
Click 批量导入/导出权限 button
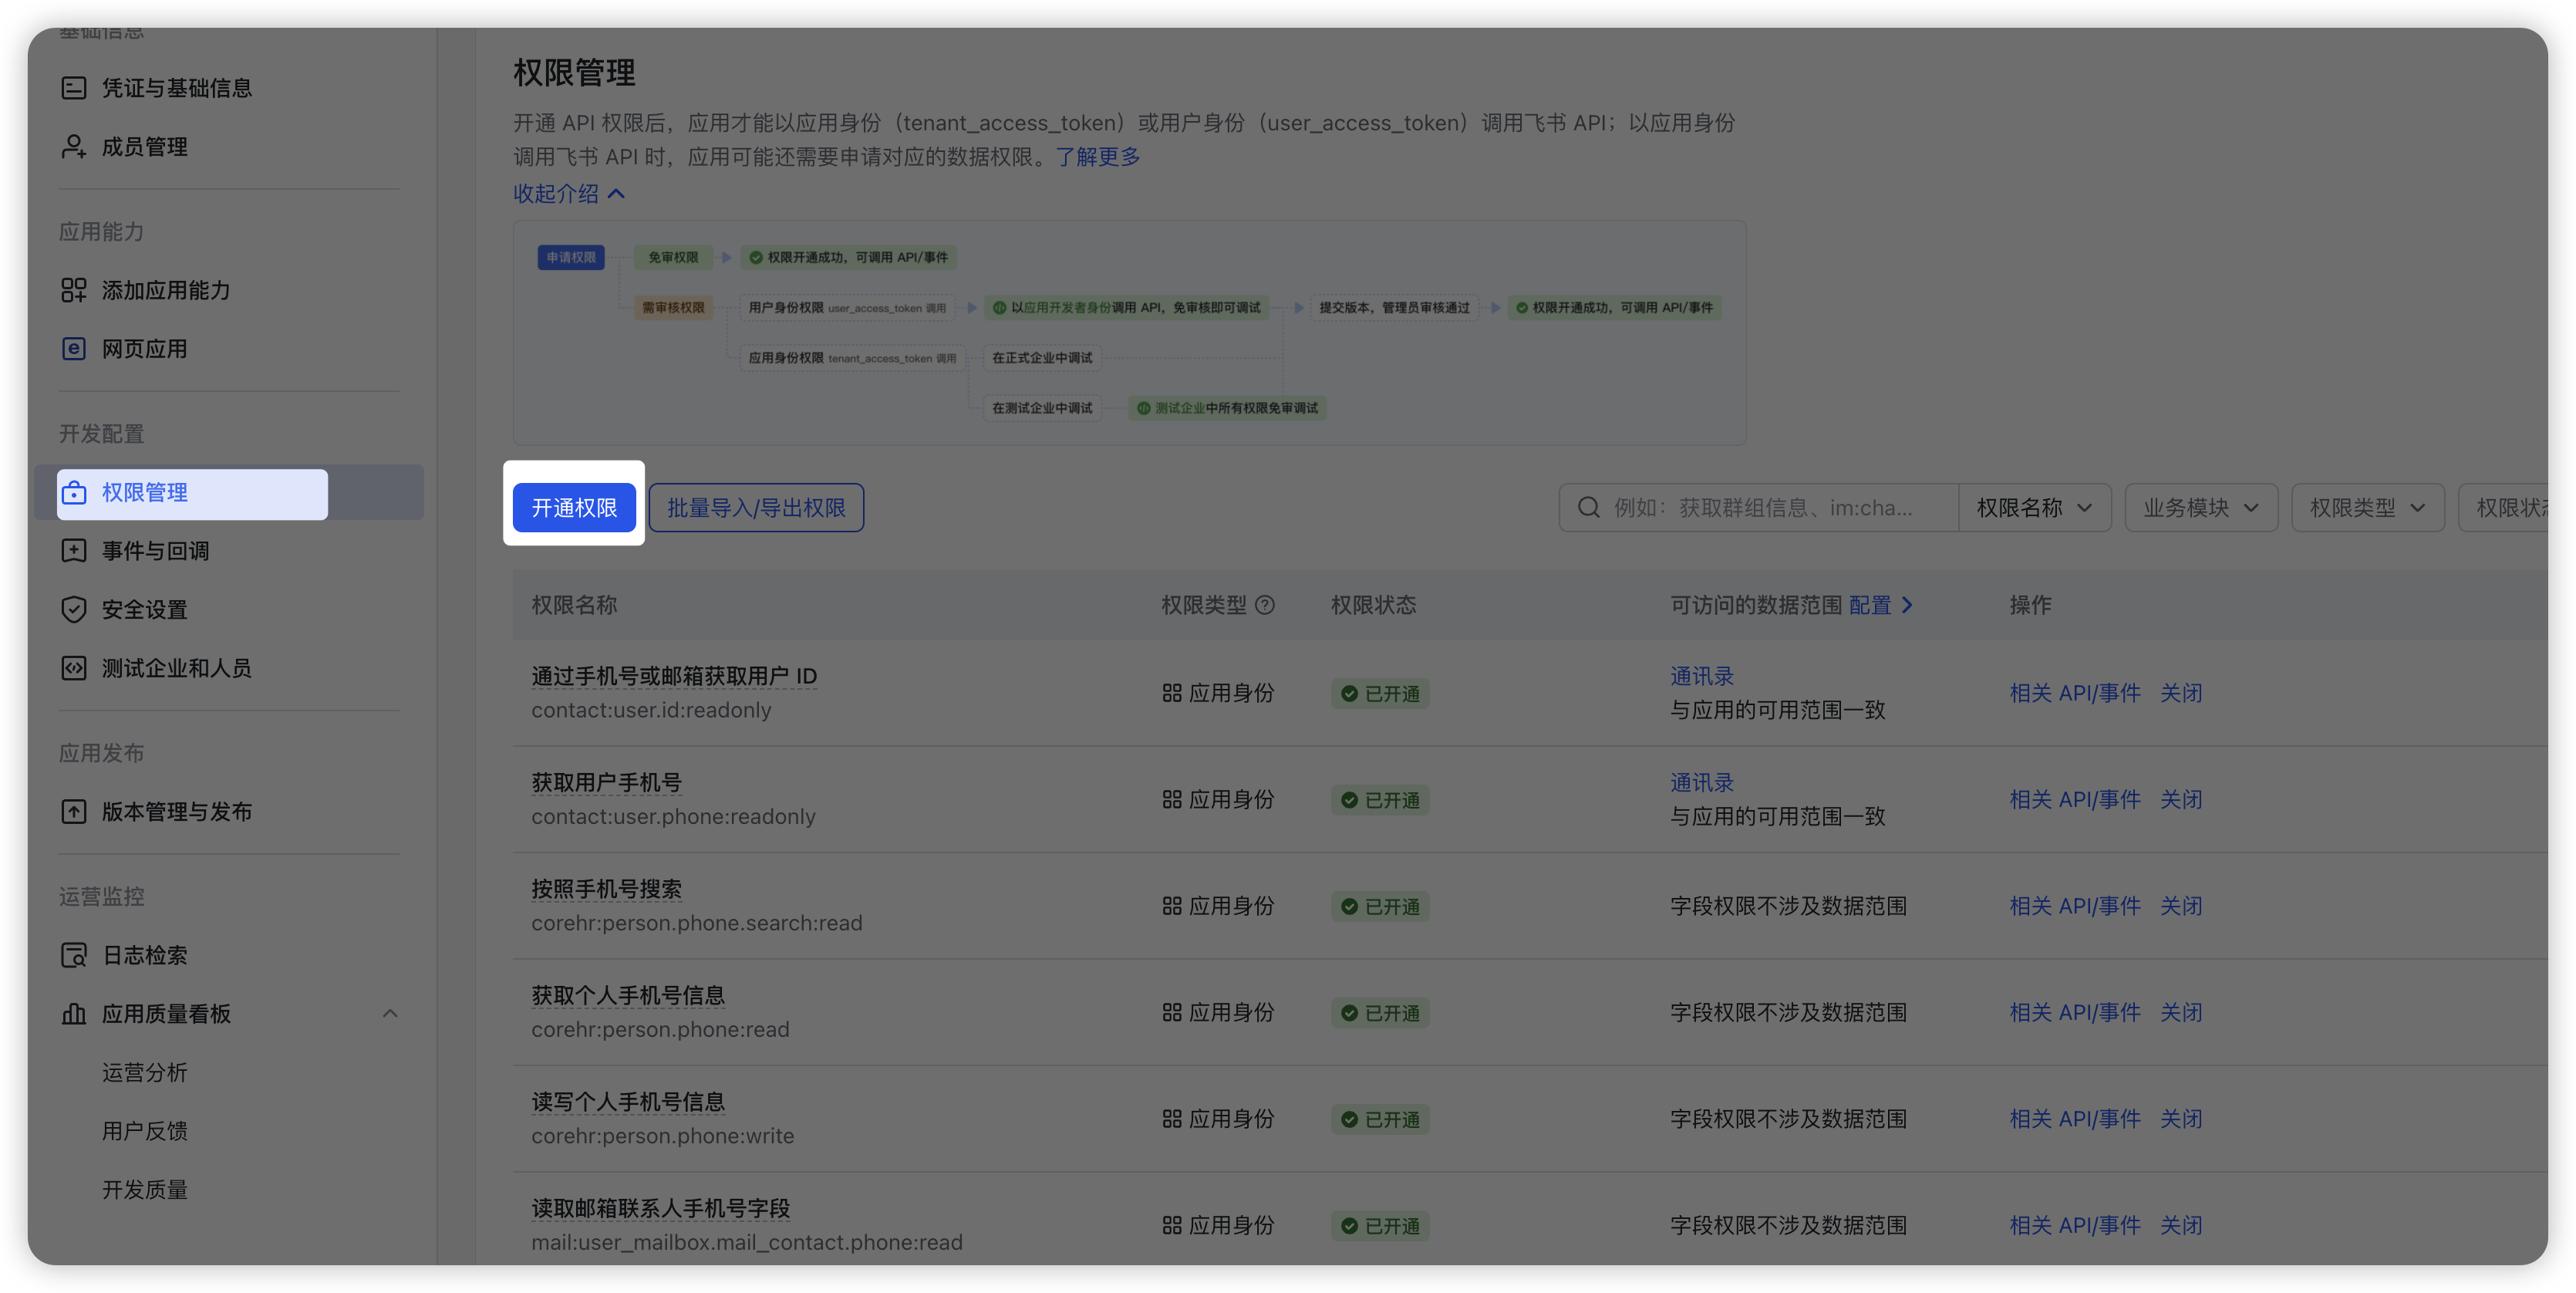click(756, 508)
